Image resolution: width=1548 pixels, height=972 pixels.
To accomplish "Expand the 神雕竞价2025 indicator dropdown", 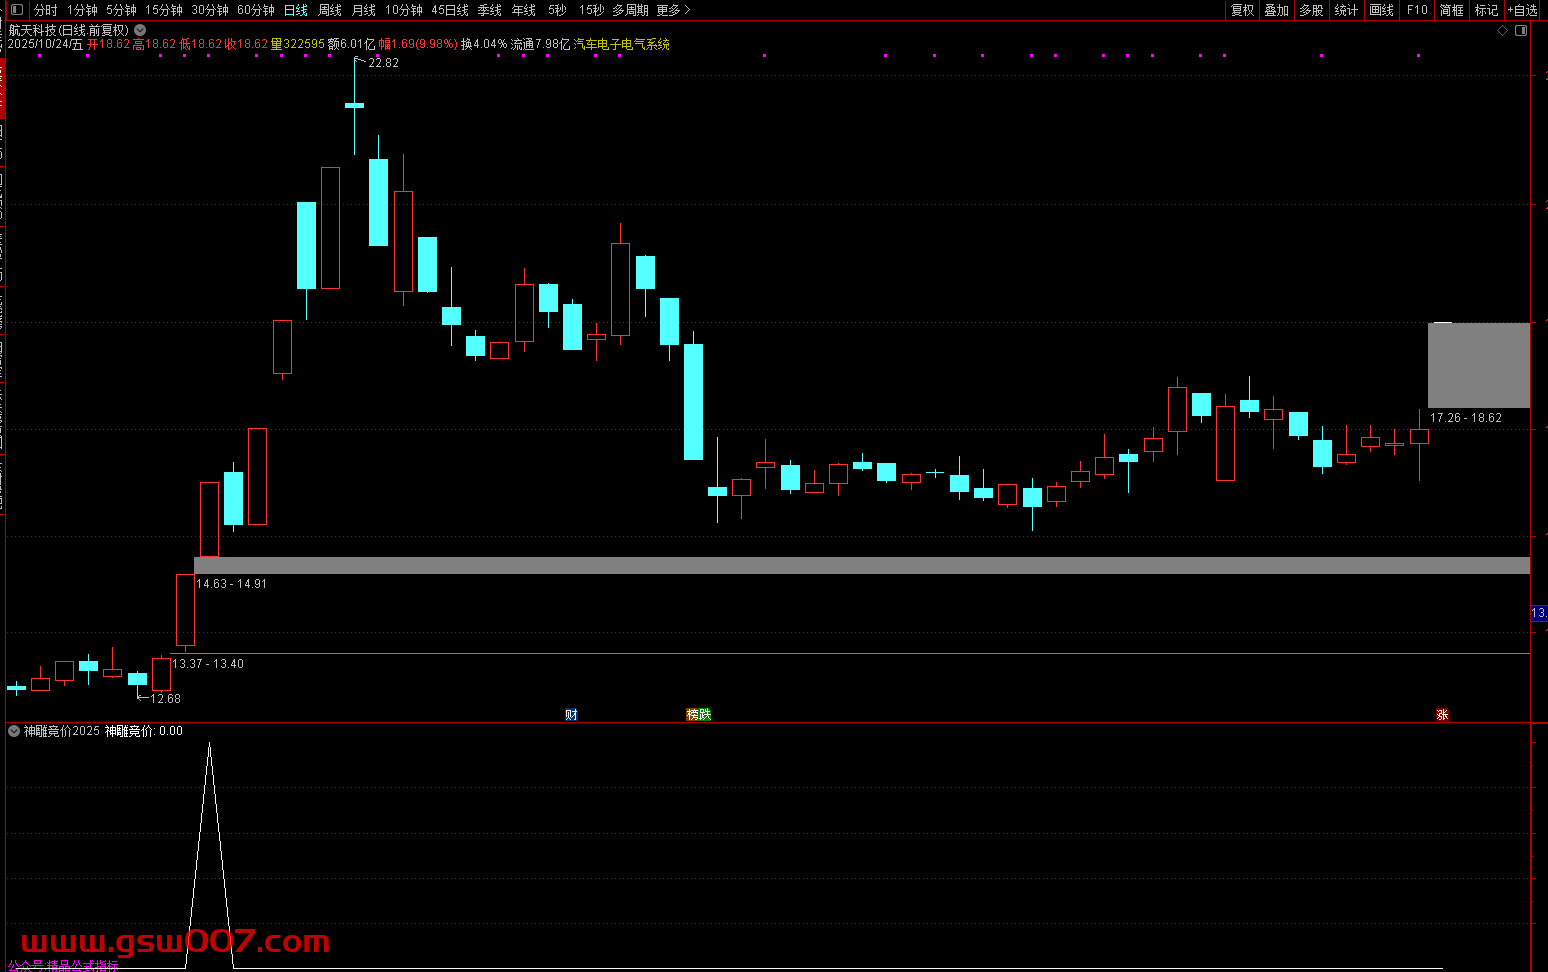I will point(14,731).
